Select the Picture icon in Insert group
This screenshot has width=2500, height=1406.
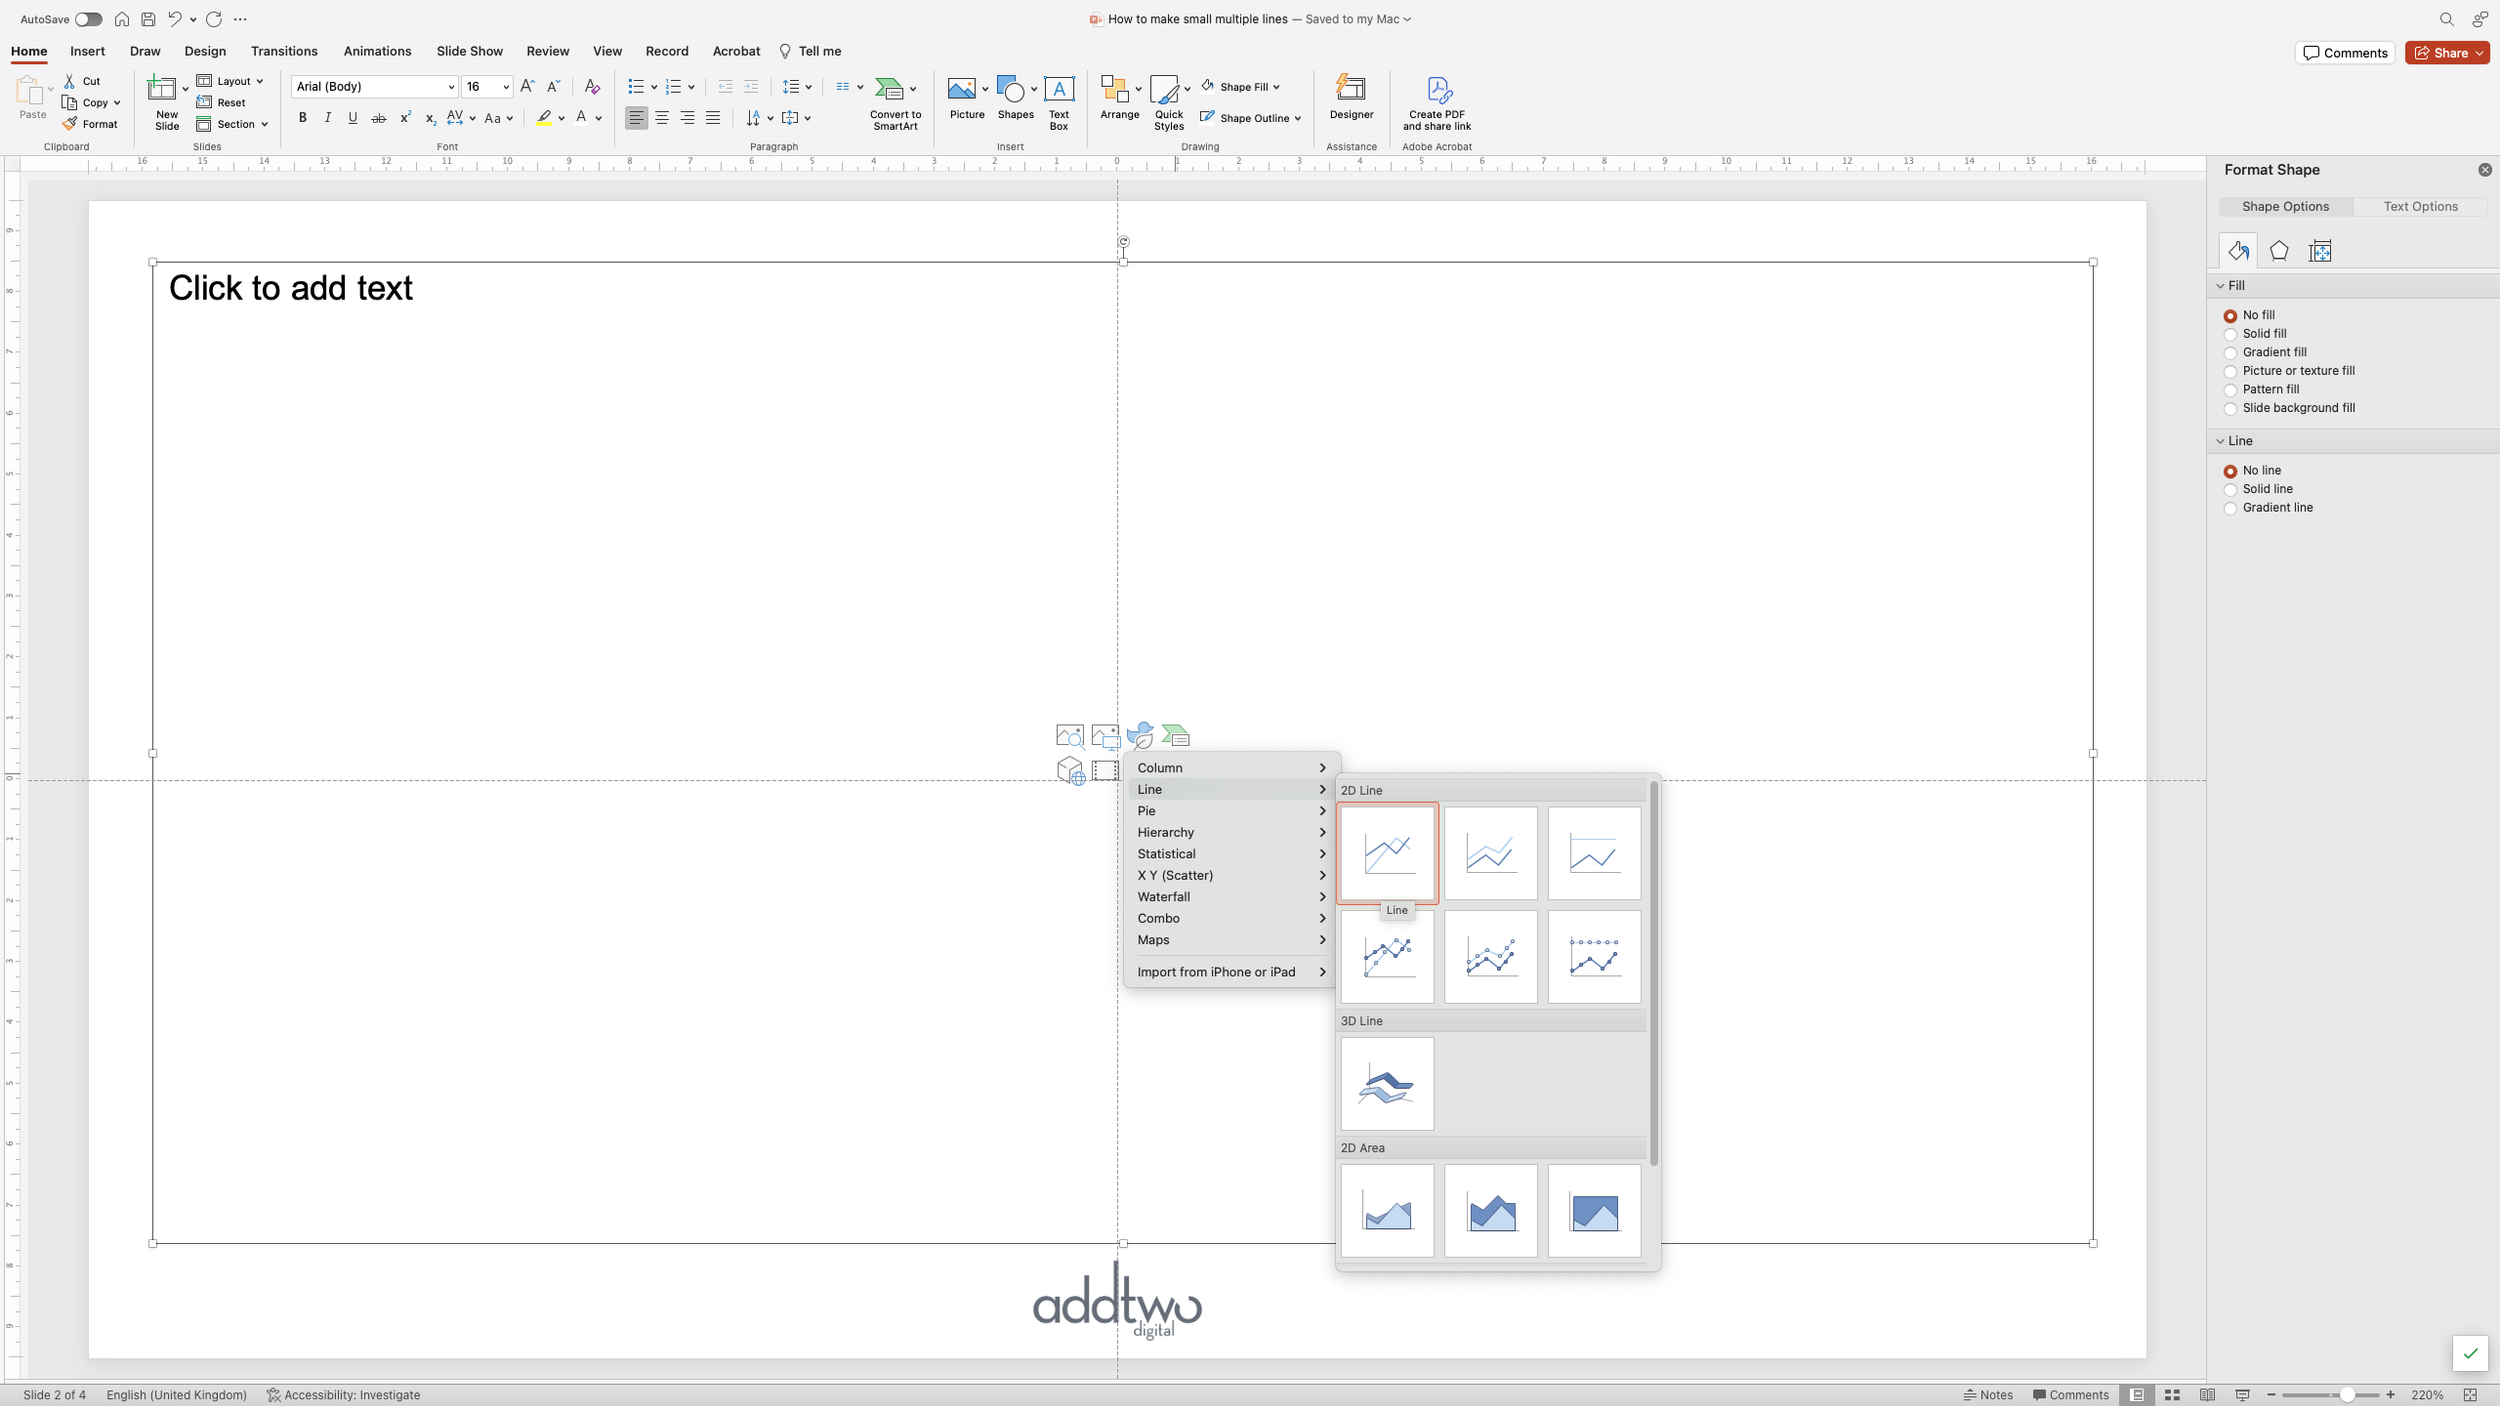[963, 98]
